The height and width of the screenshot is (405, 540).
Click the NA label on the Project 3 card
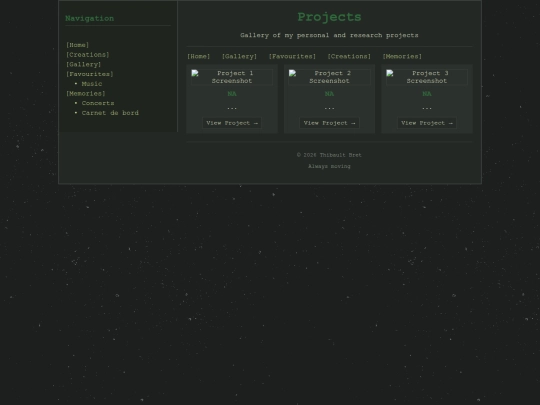coord(427,94)
